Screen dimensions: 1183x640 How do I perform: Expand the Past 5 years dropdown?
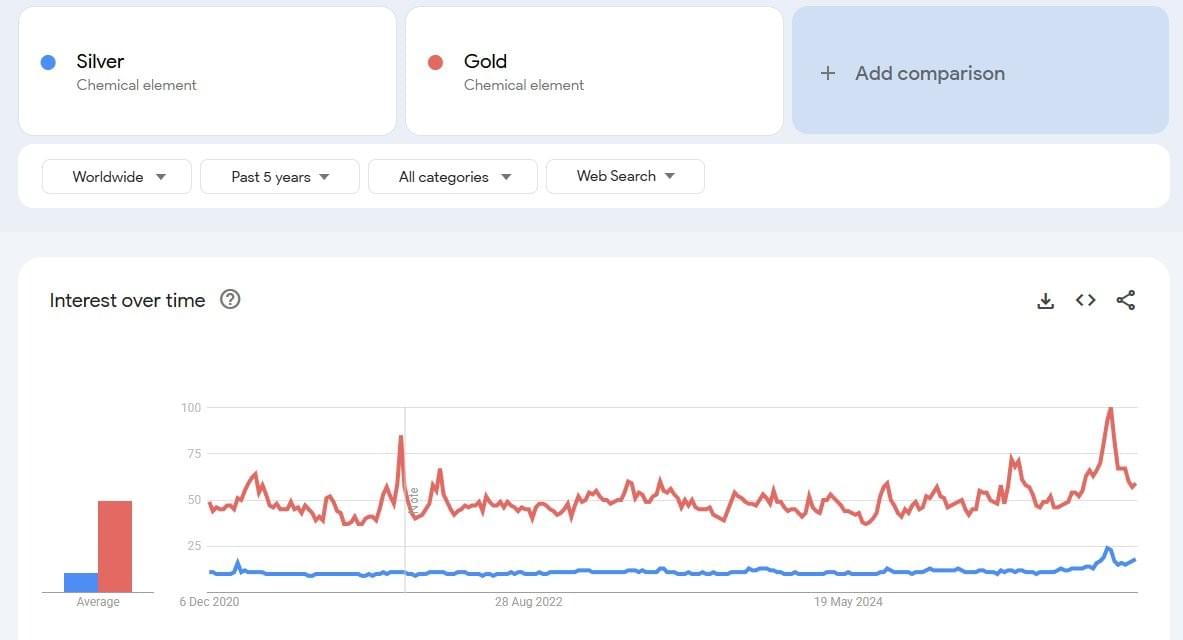(x=280, y=177)
